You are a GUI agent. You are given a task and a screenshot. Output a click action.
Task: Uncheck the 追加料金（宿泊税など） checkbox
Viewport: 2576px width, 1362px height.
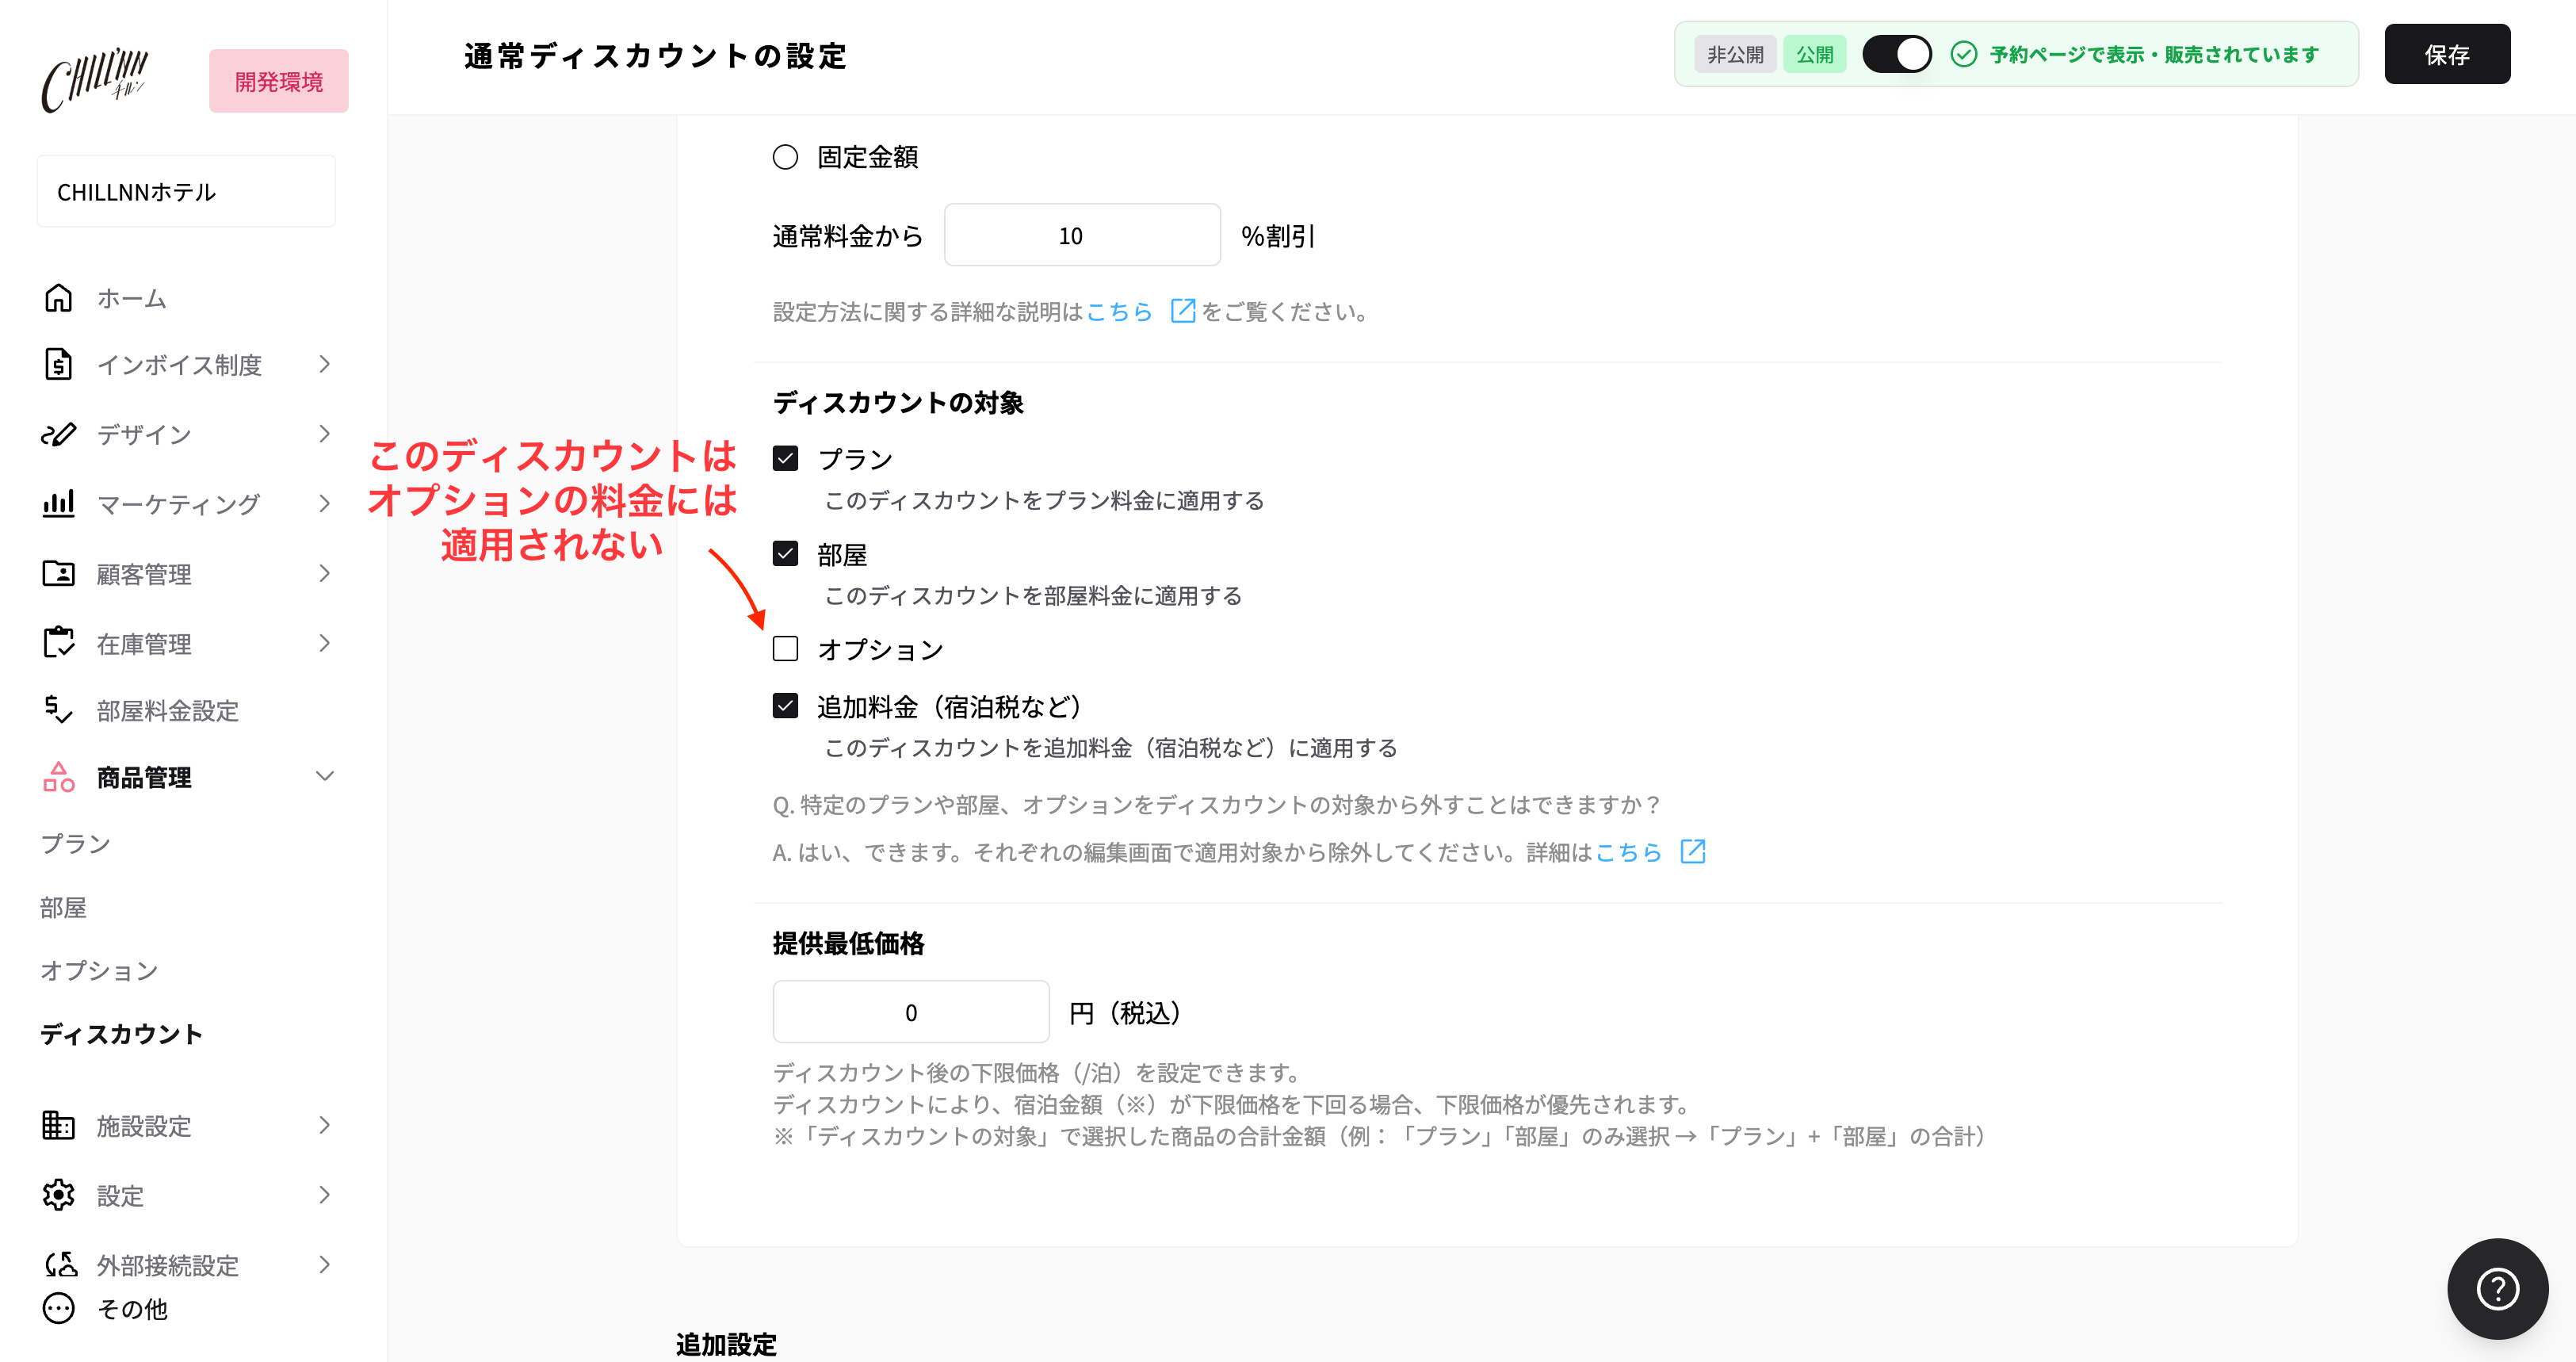(x=785, y=706)
